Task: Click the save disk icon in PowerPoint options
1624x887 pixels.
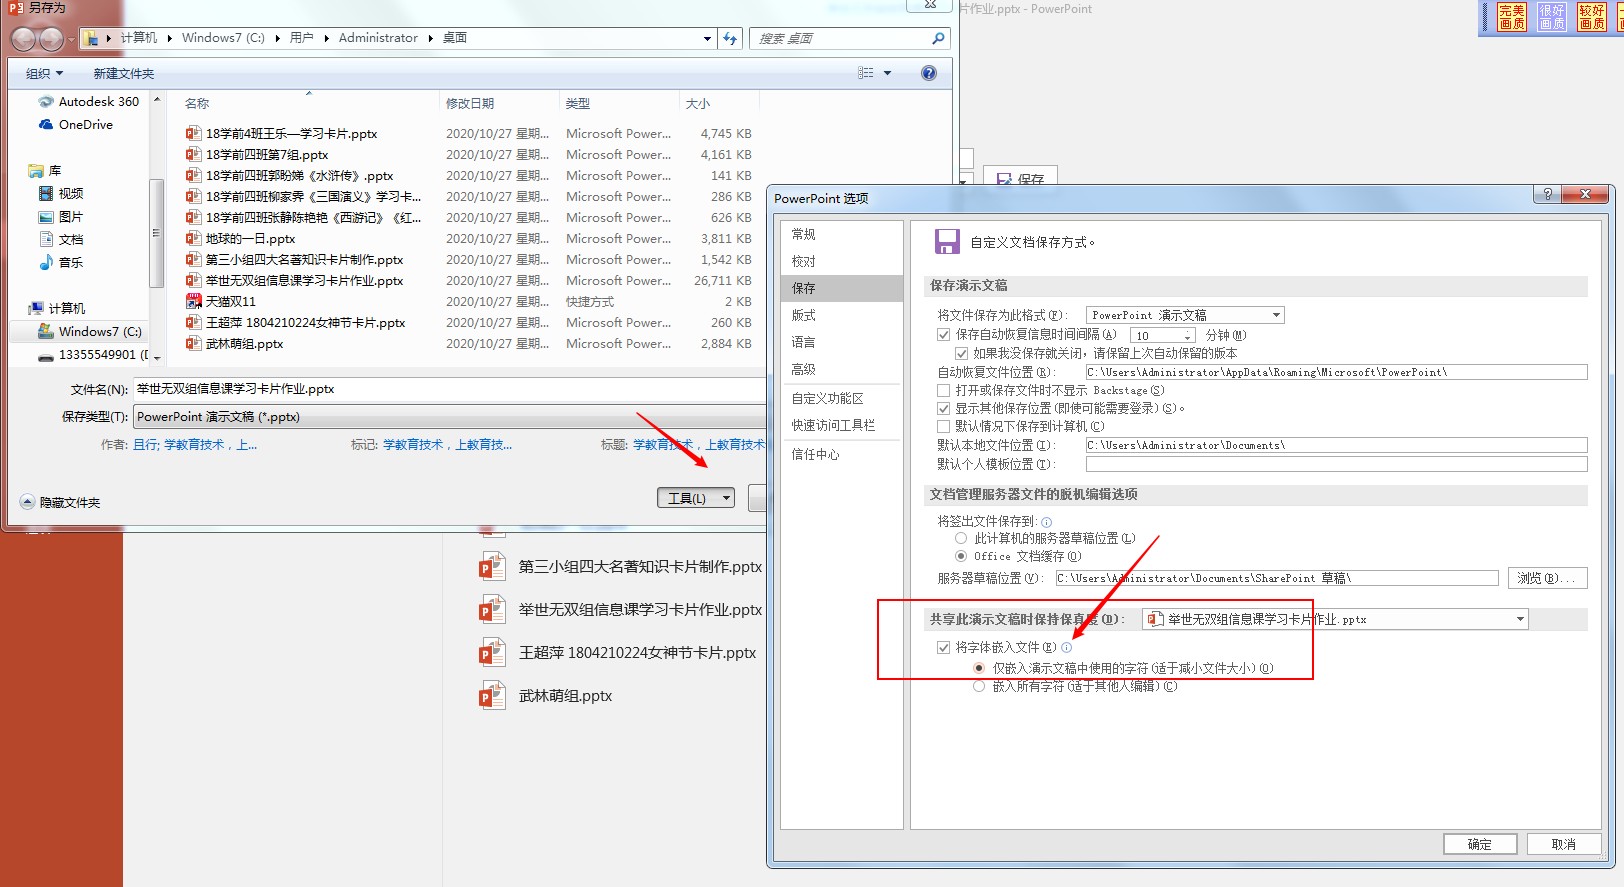Action: click(x=946, y=241)
